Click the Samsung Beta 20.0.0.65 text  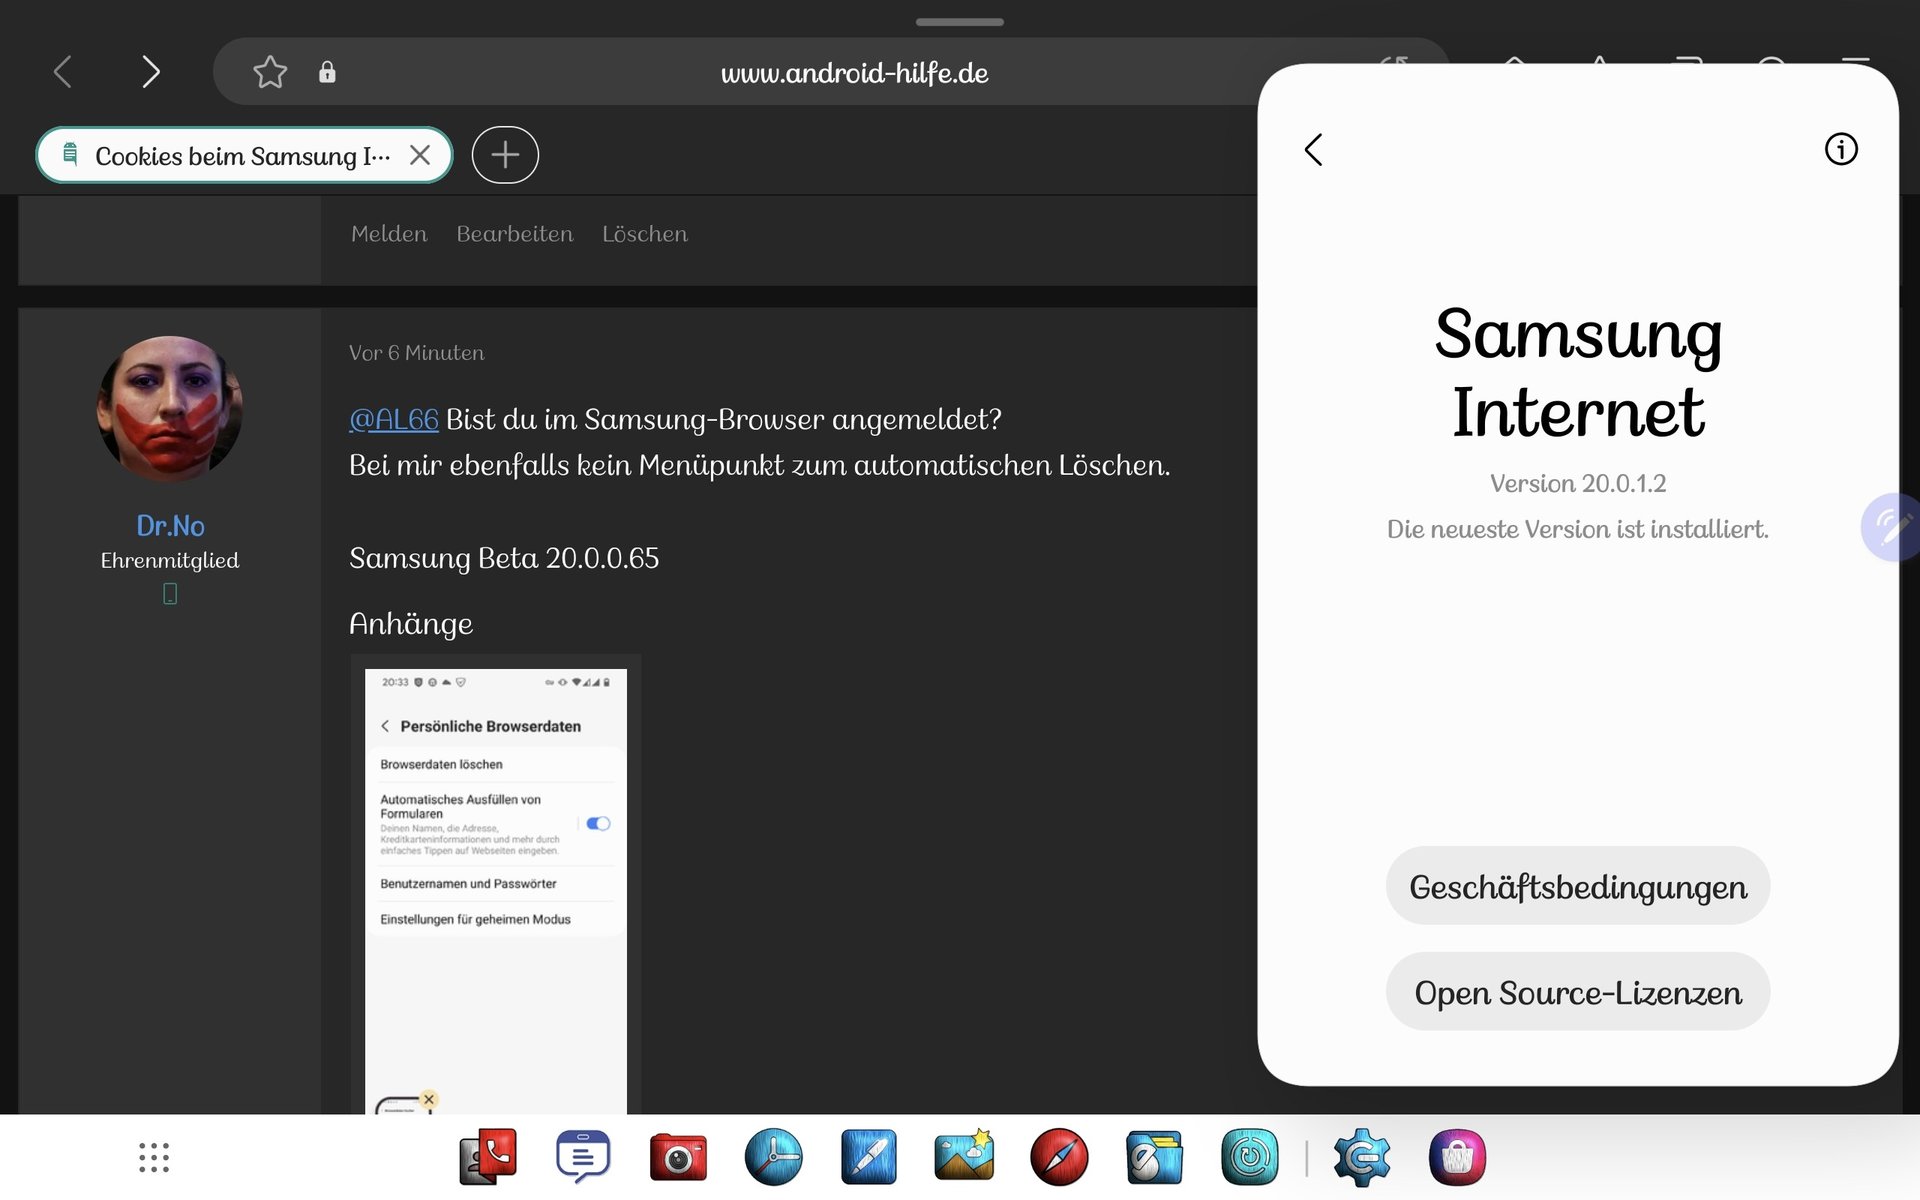click(x=504, y=558)
